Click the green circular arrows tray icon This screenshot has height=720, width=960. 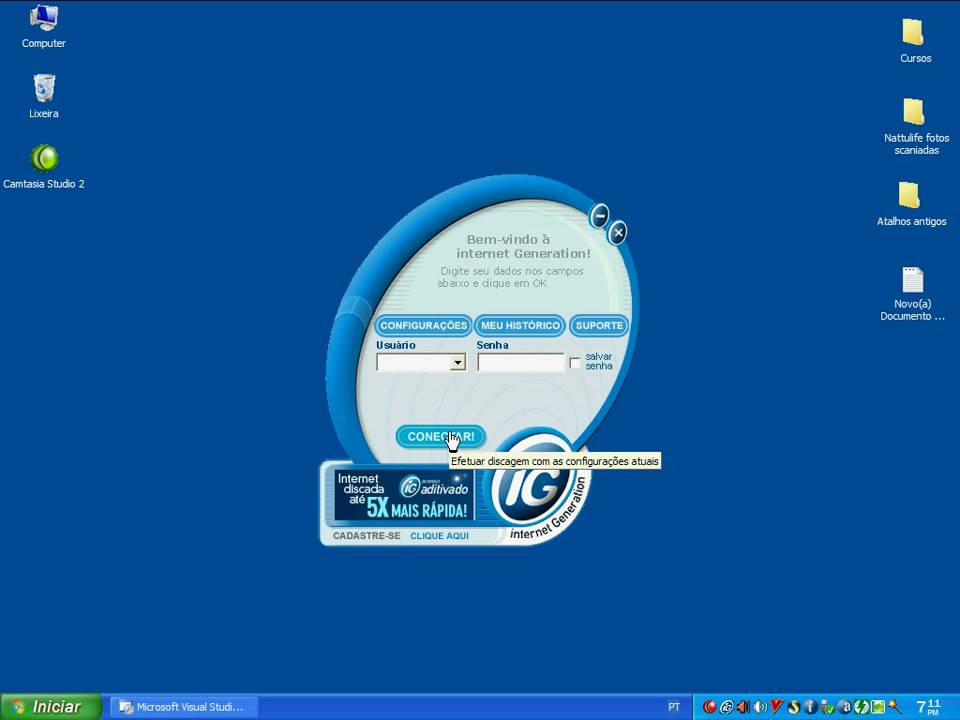click(861, 707)
